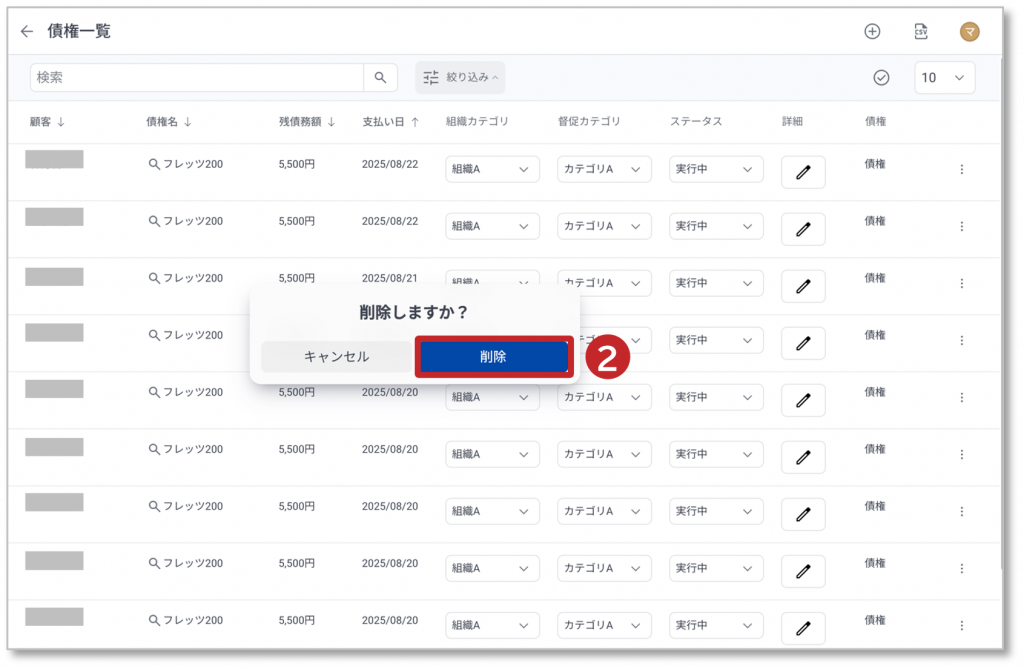Sort by 顧客 column header
Screen dimensions: 1024x669
point(47,122)
